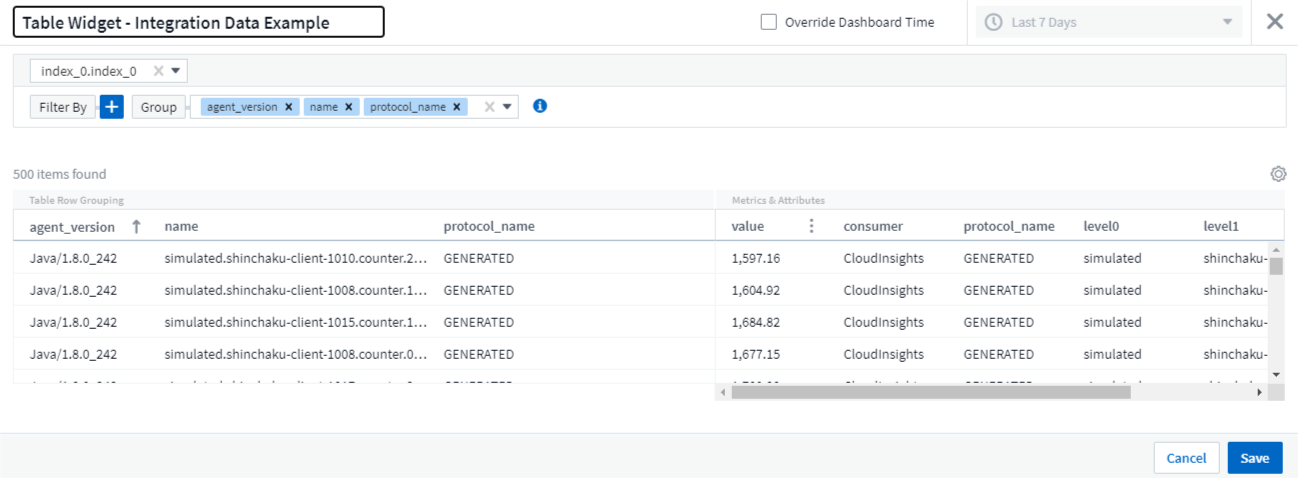Click the horizontal scrollbar of the table
1298x478 pixels.
click(x=930, y=393)
